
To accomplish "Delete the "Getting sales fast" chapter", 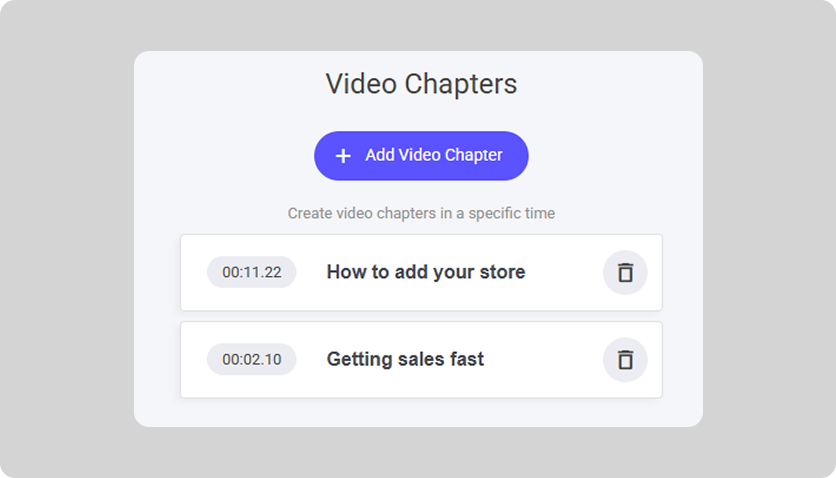I will pyautogui.click(x=625, y=360).
